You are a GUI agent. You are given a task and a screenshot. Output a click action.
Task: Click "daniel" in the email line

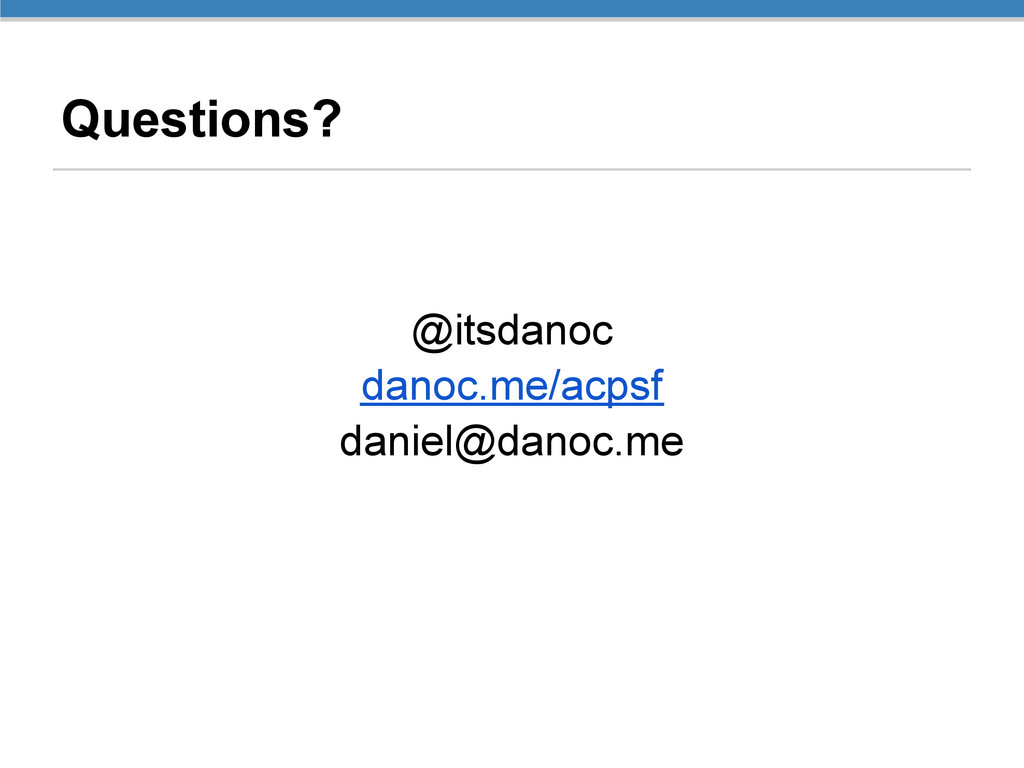point(396,441)
